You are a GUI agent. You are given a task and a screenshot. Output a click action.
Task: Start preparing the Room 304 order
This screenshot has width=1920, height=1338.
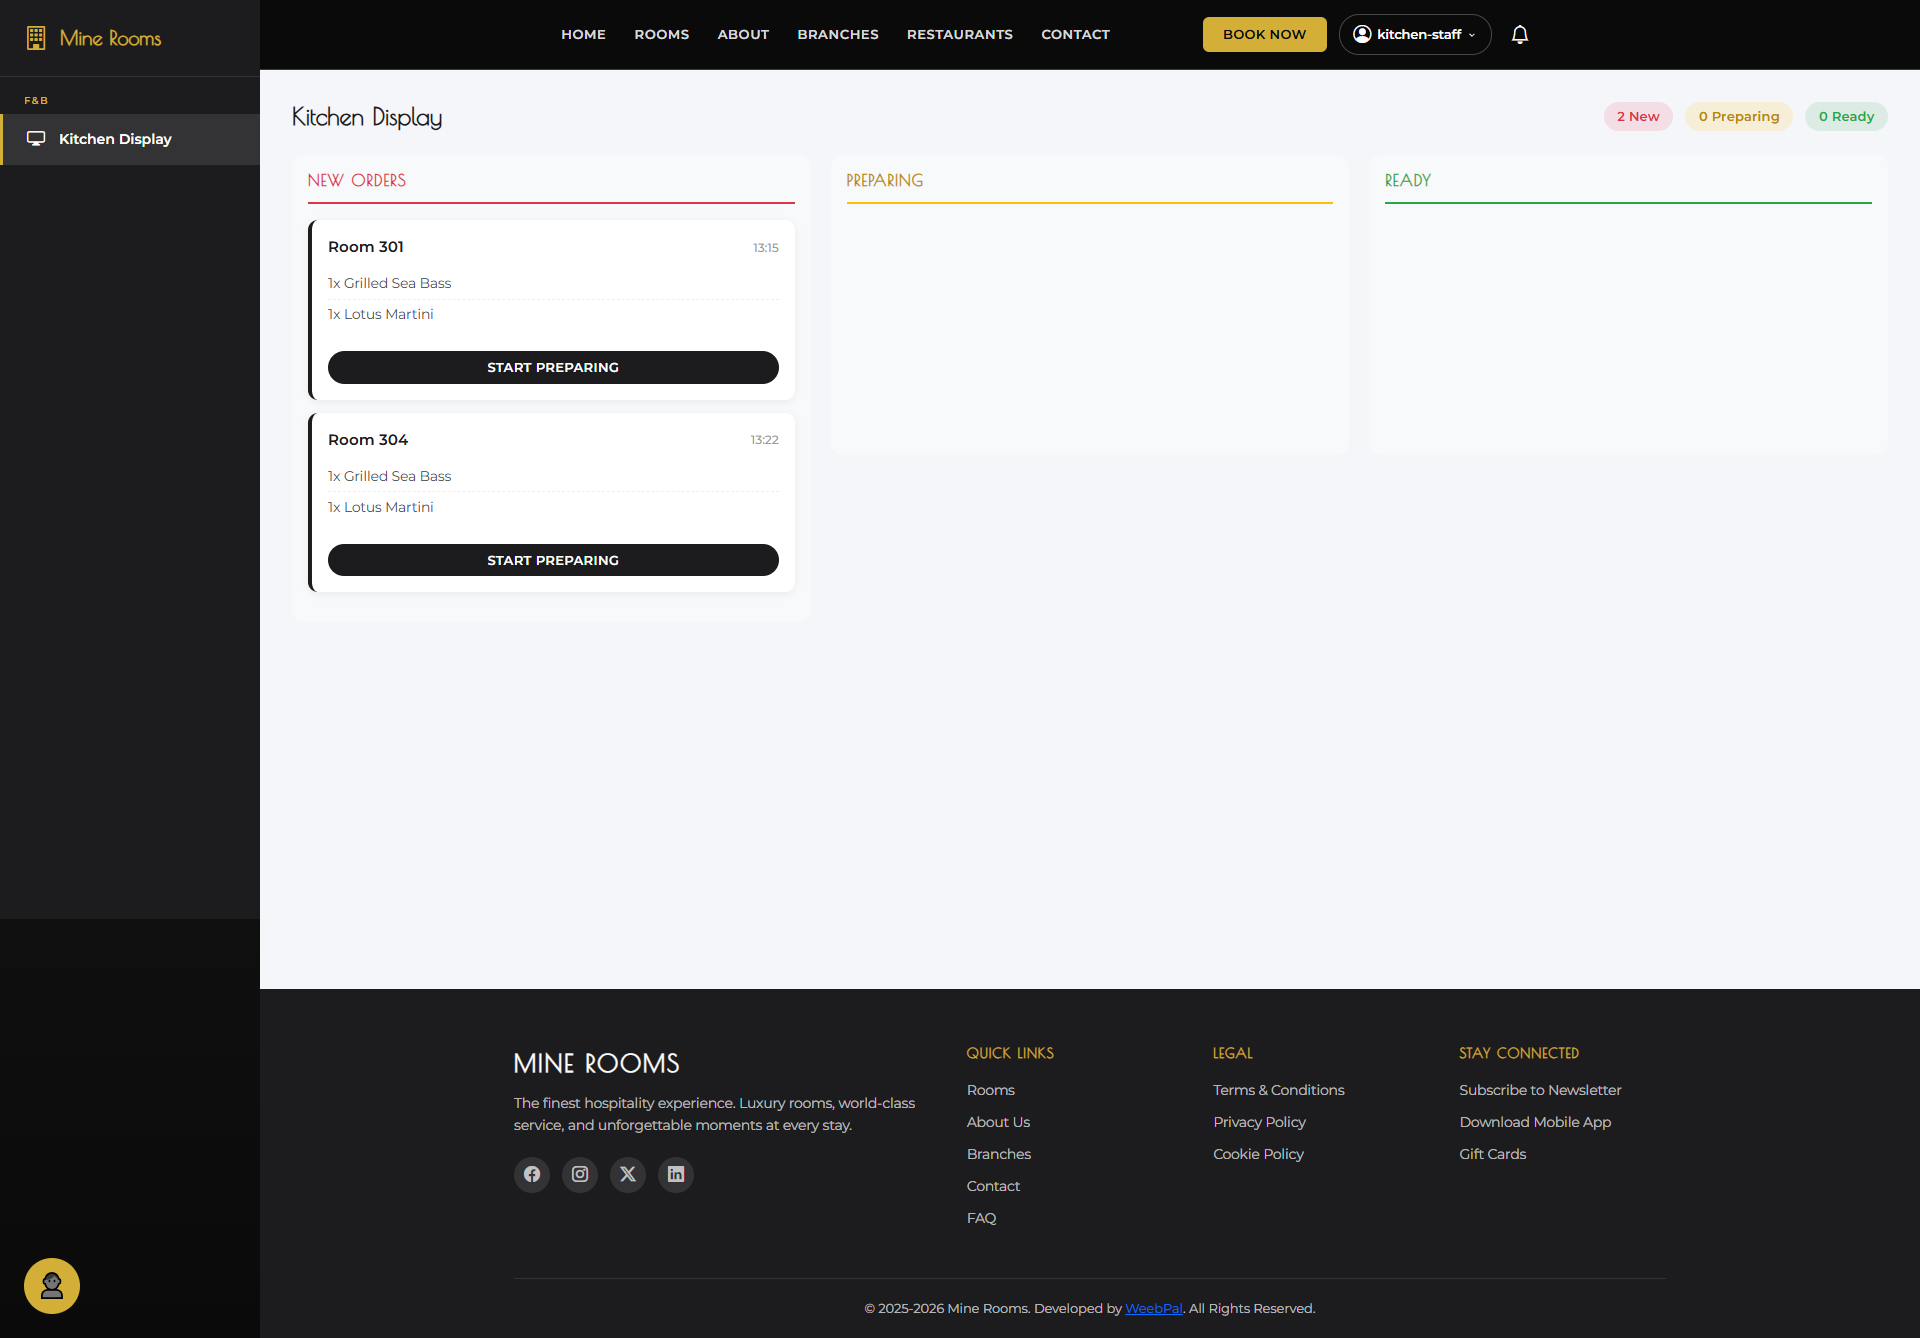point(553,560)
